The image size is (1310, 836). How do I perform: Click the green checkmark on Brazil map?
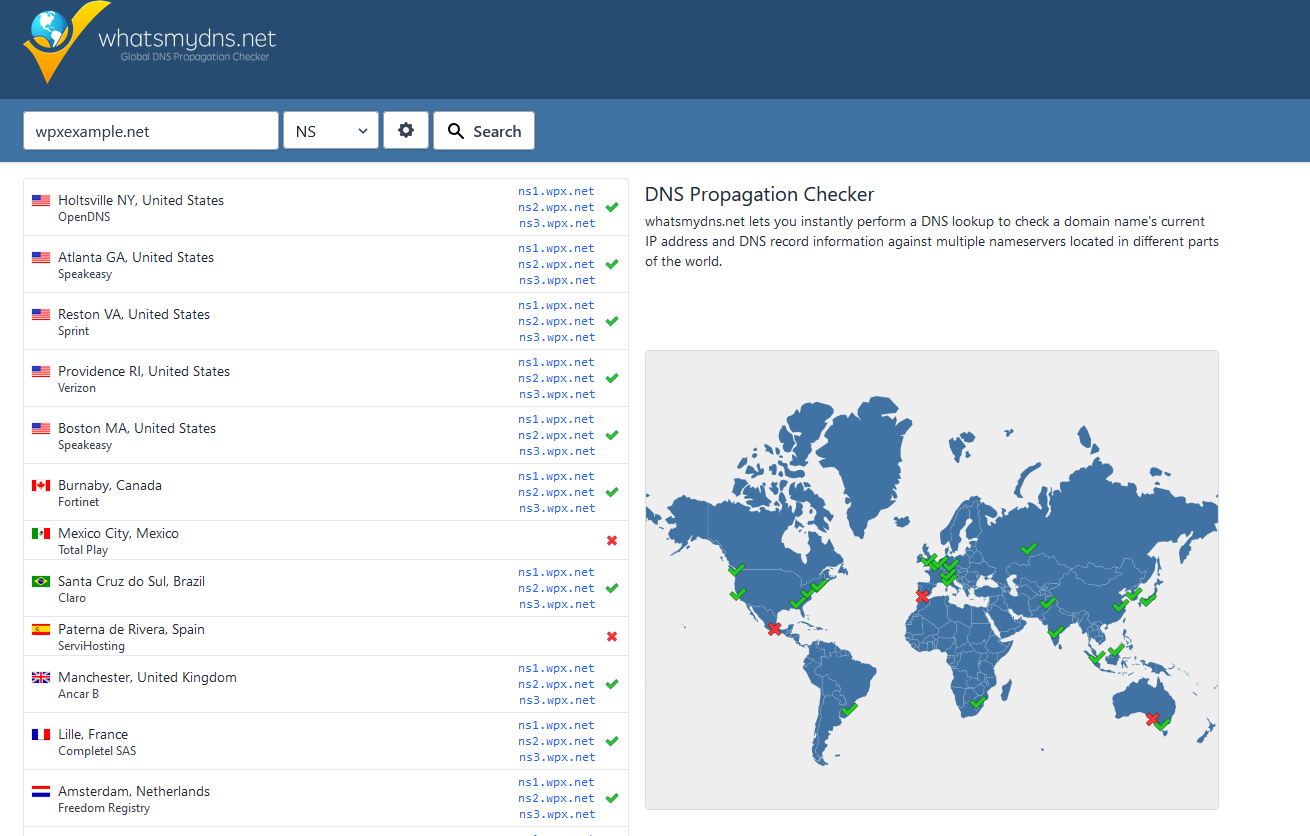tap(849, 709)
